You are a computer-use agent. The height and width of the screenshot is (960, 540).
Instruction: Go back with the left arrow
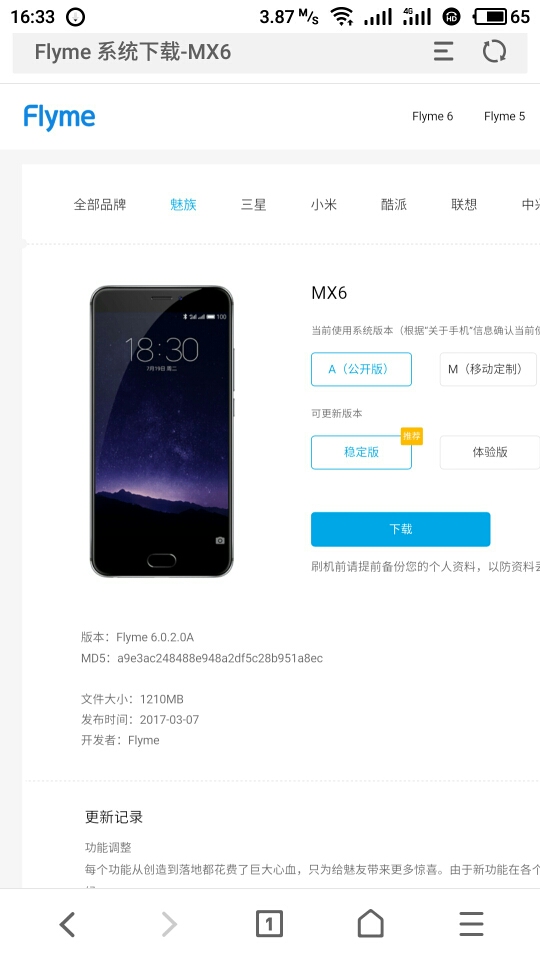pyautogui.click(x=67, y=924)
